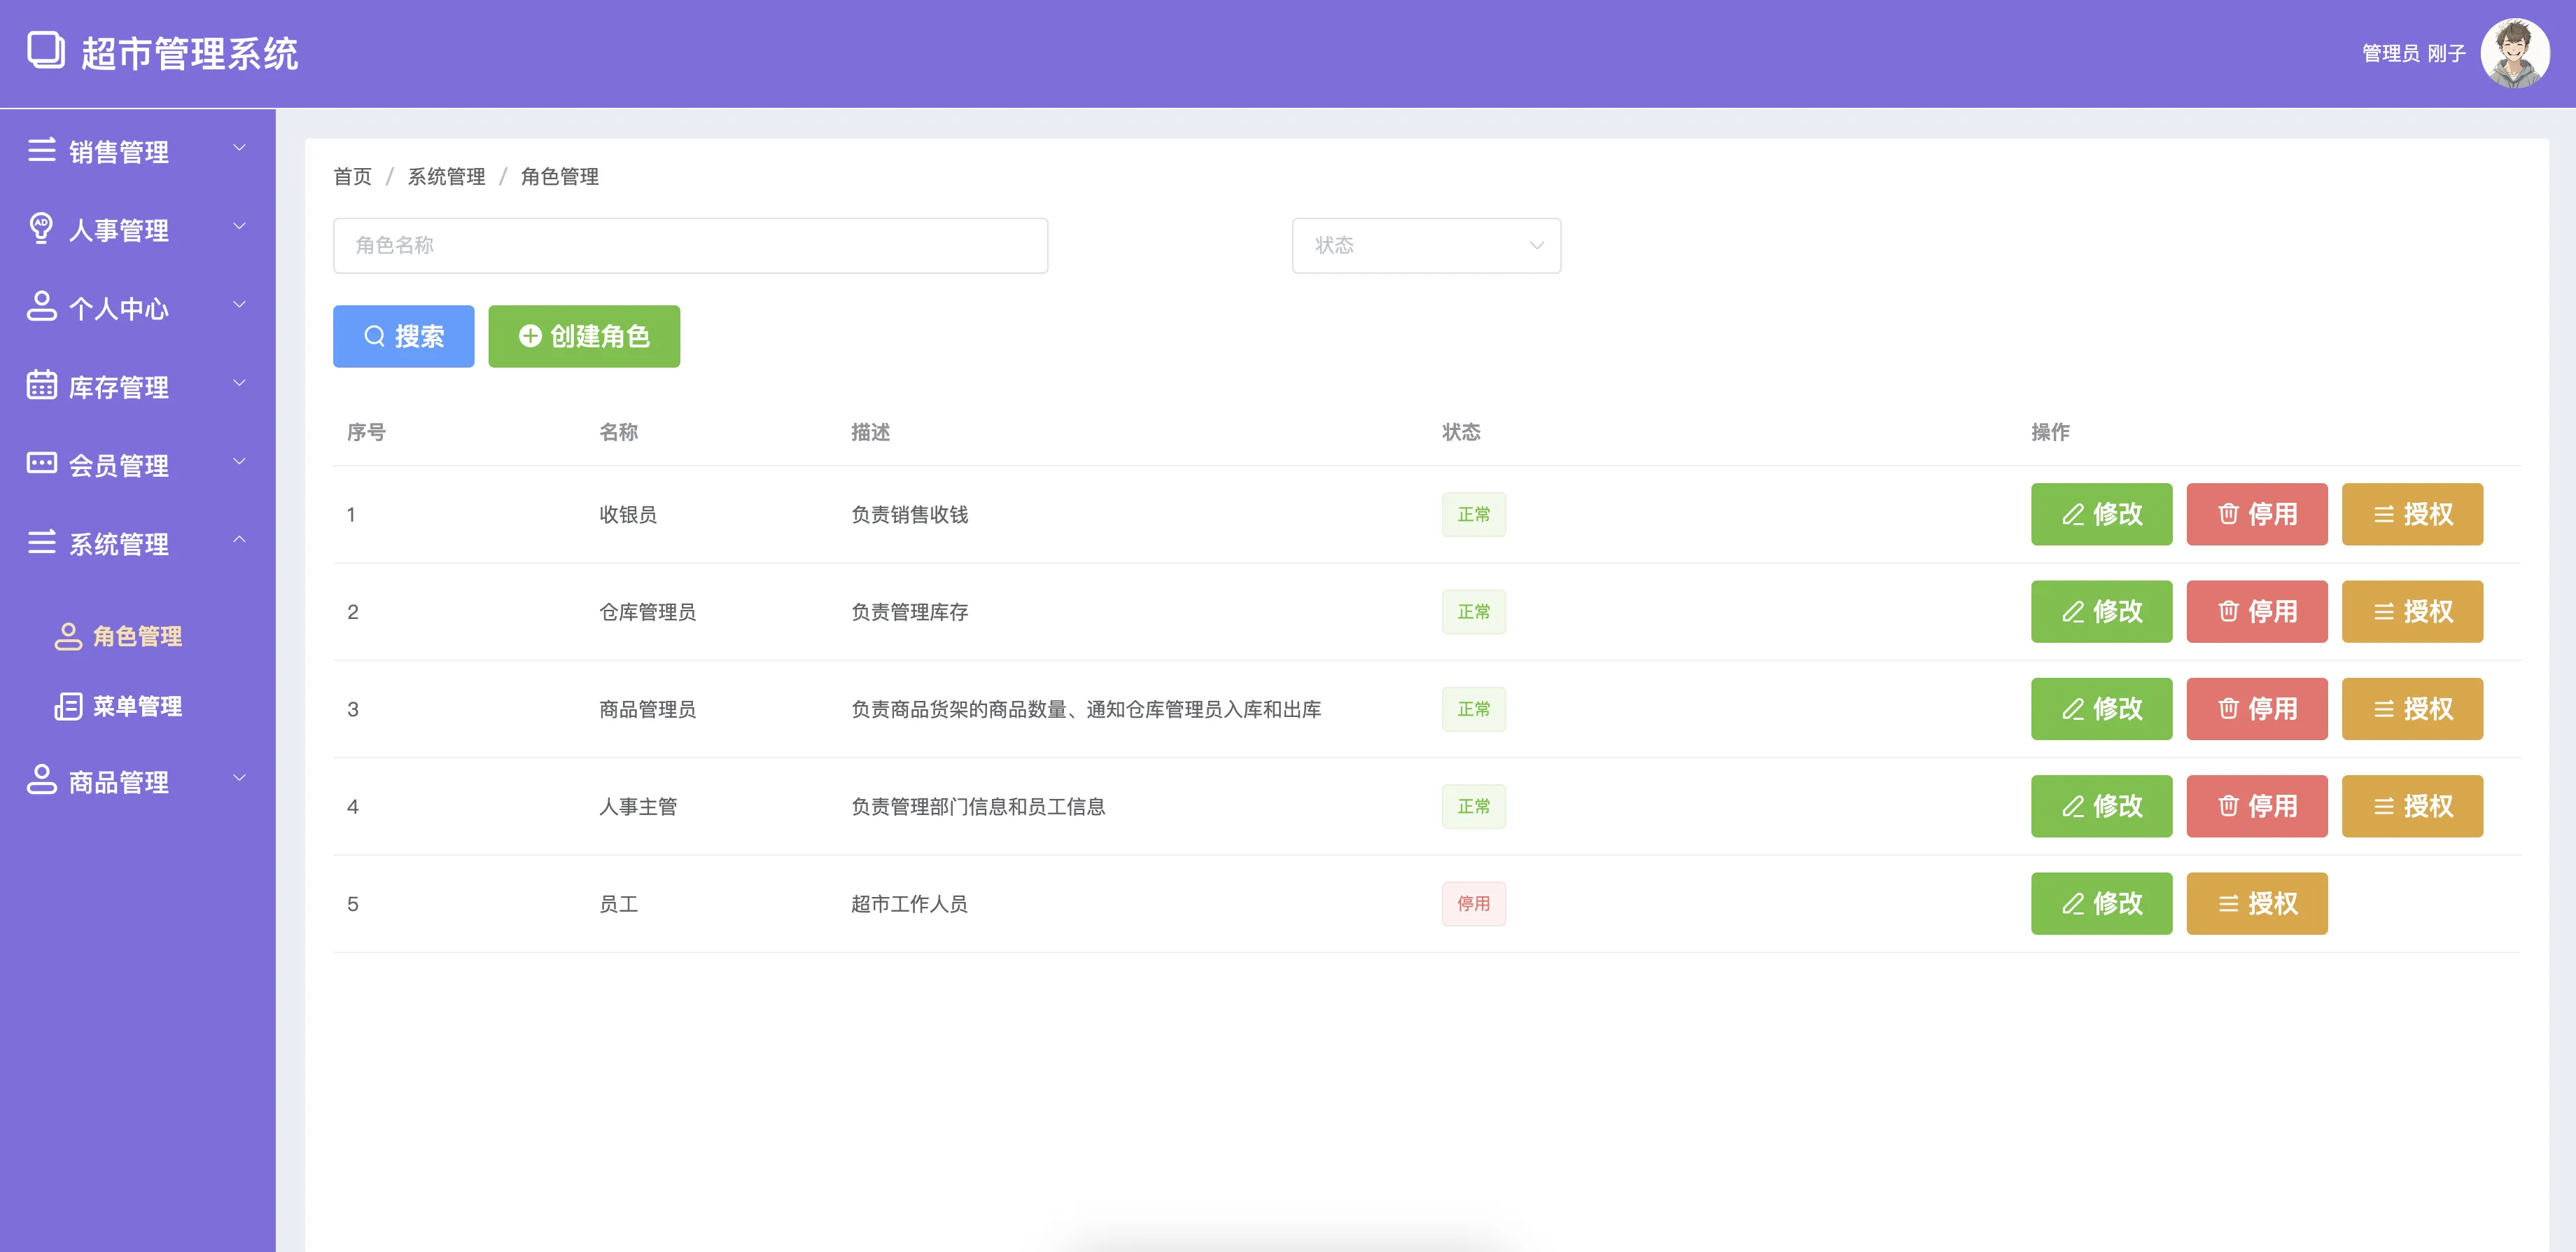The image size is (2576, 1252).
Task: Expand the 销售管理 menu chevron
Action: (x=239, y=148)
